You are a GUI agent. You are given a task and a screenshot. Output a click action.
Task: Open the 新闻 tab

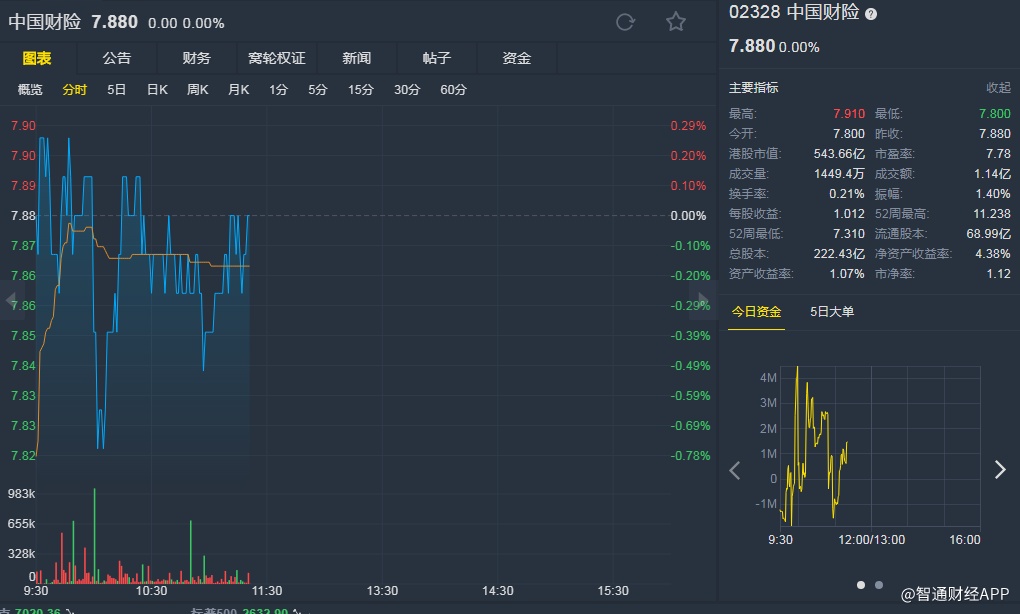click(x=356, y=58)
